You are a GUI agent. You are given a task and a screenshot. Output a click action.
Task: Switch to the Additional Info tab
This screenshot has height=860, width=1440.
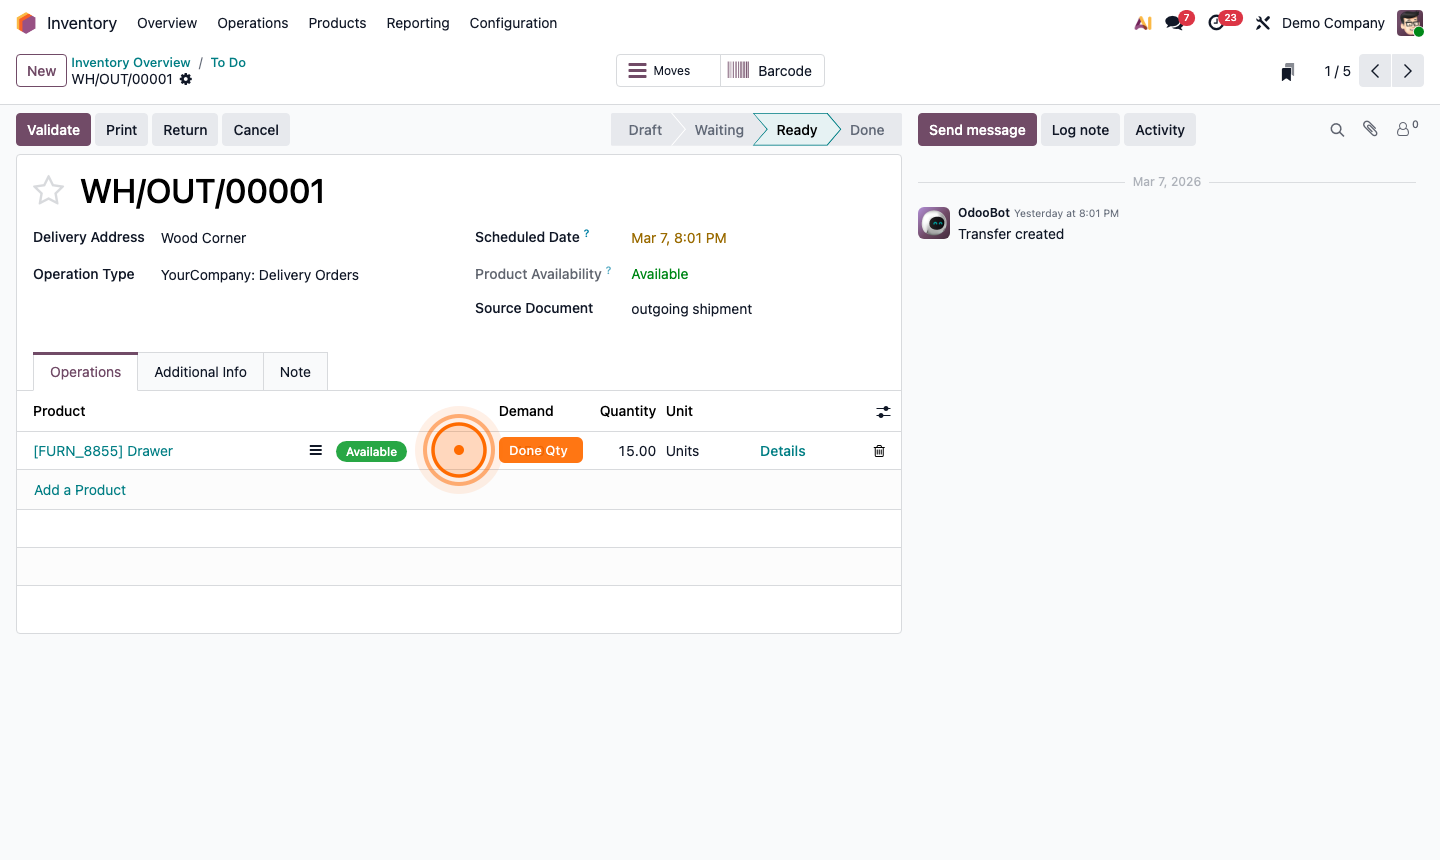point(200,372)
